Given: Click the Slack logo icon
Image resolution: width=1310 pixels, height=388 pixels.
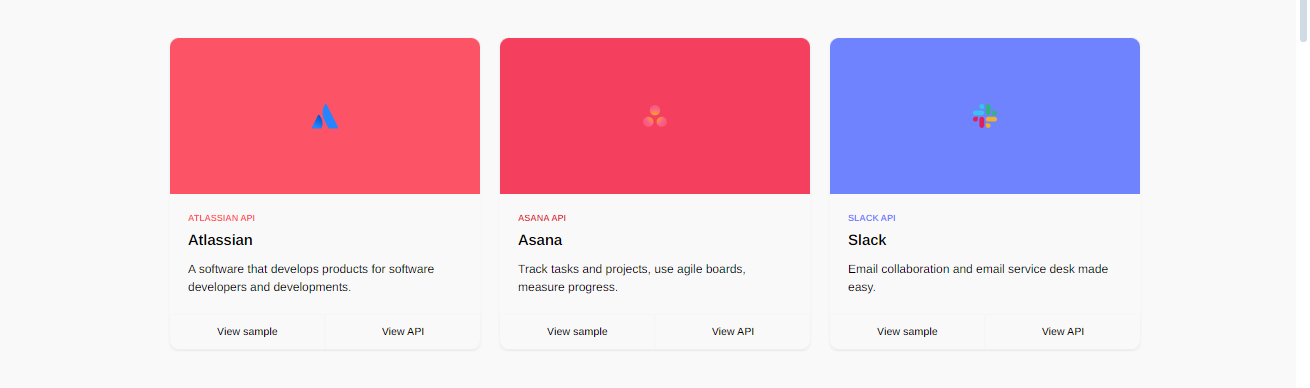Looking at the screenshot, I should click(985, 116).
